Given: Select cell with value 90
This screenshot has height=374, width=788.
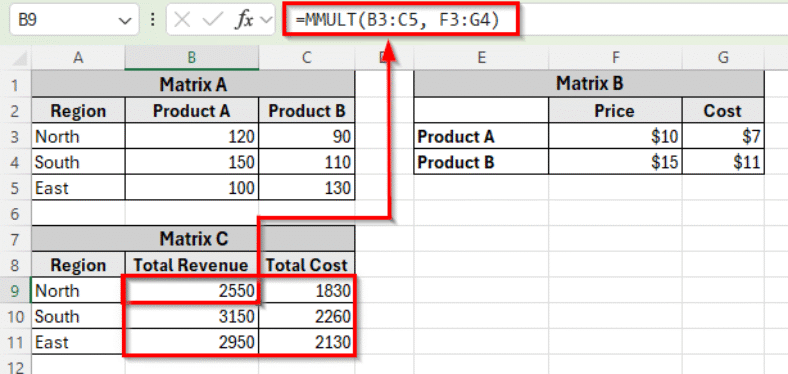Looking at the screenshot, I should (x=307, y=136).
